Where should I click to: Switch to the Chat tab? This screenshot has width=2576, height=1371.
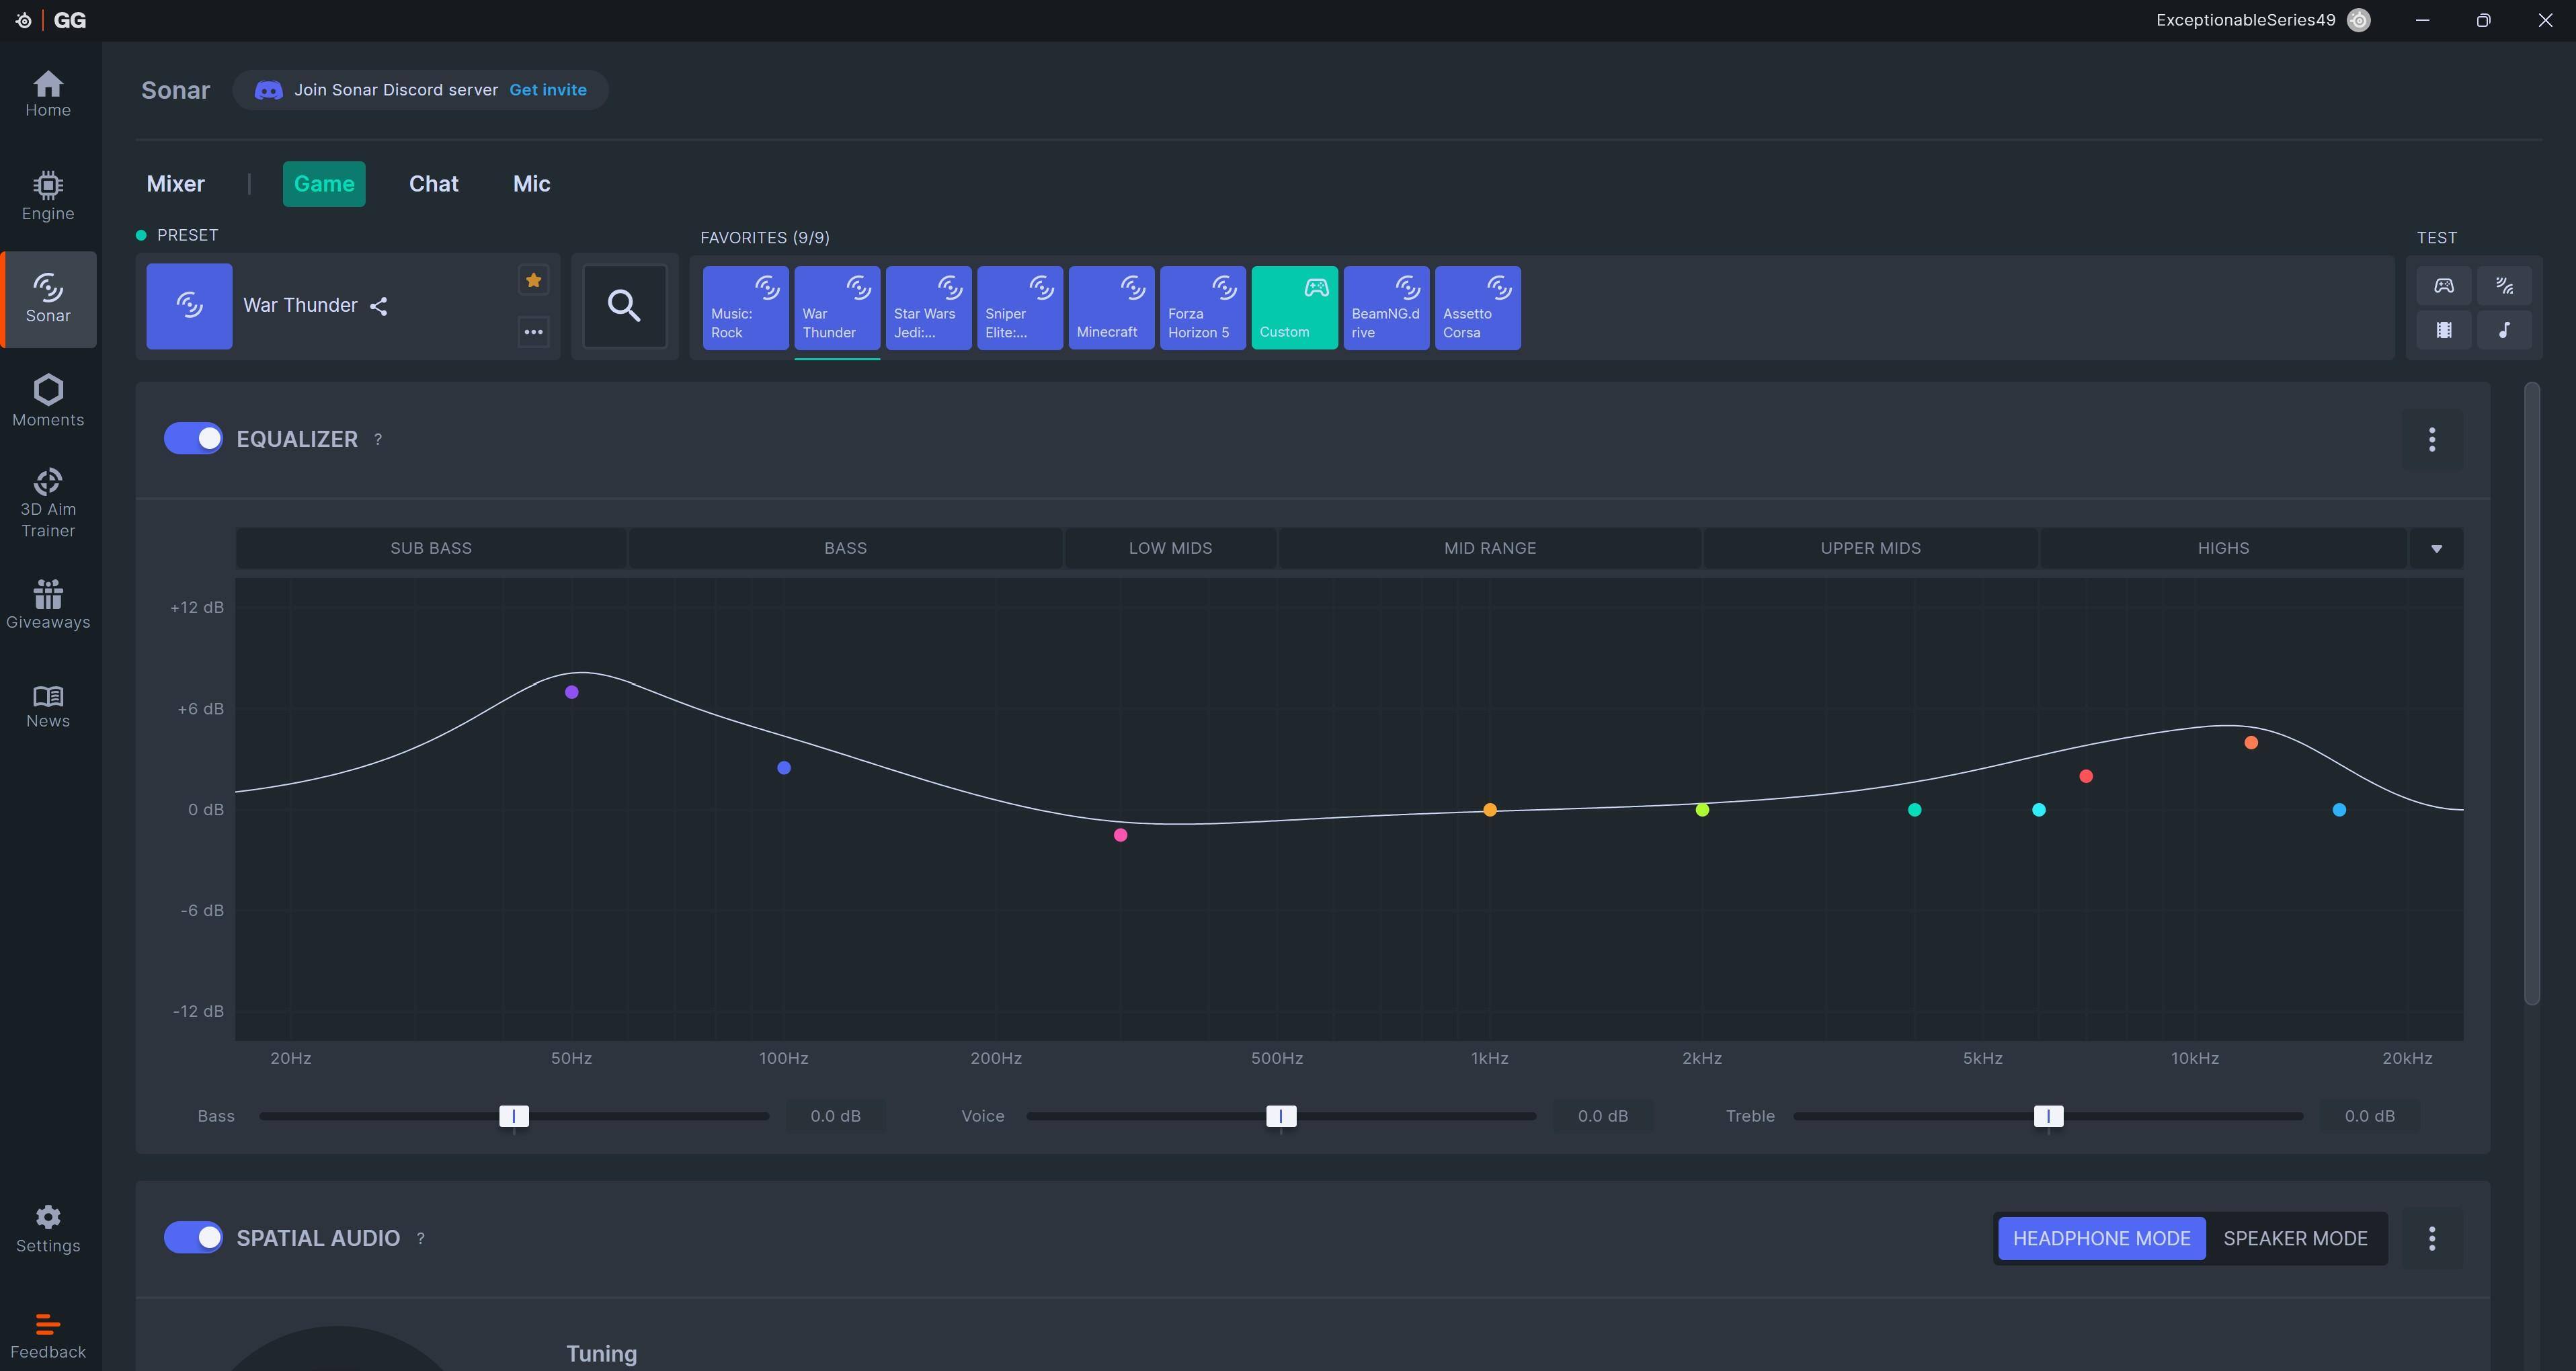(x=434, y=184)
